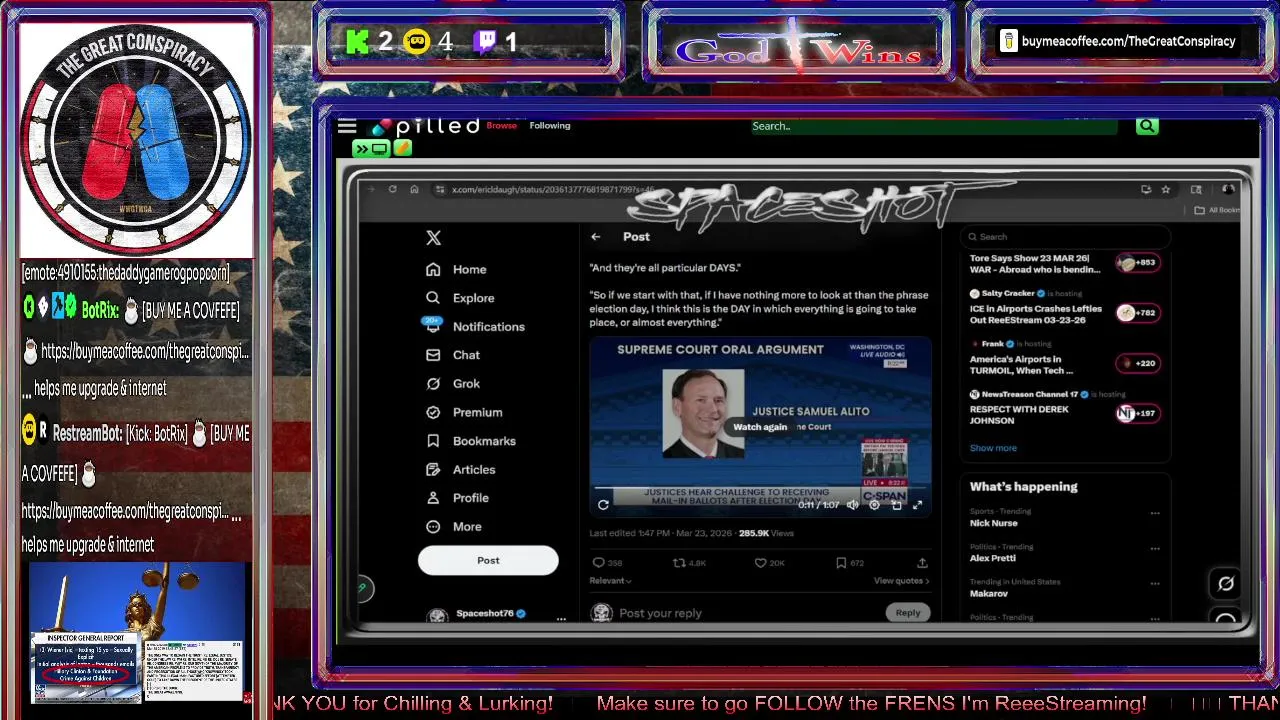Open the Pilled hamburger menu
The image size is (1280, 720).
tap(347, 126)
